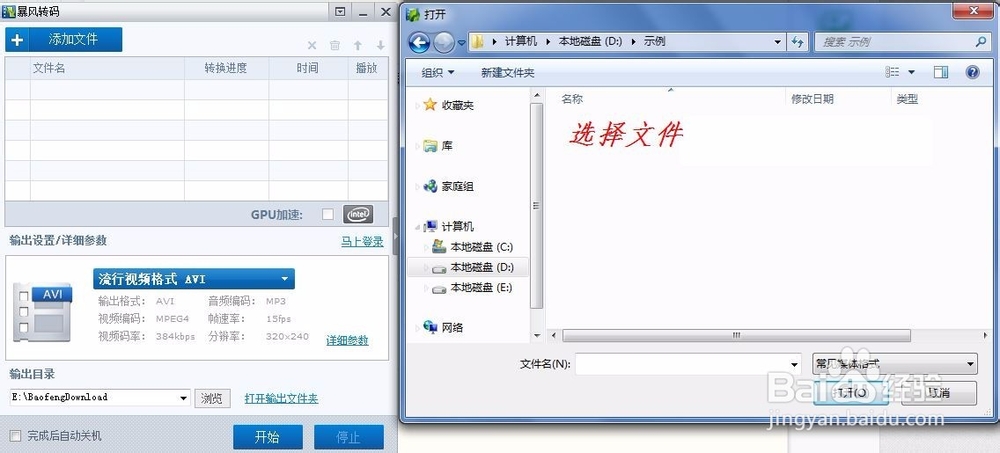The height and width of the screenshot is (453, 1000).
Task: Click the 马上登录 login link
Action: pyautogui.click(x=362, y=241)
